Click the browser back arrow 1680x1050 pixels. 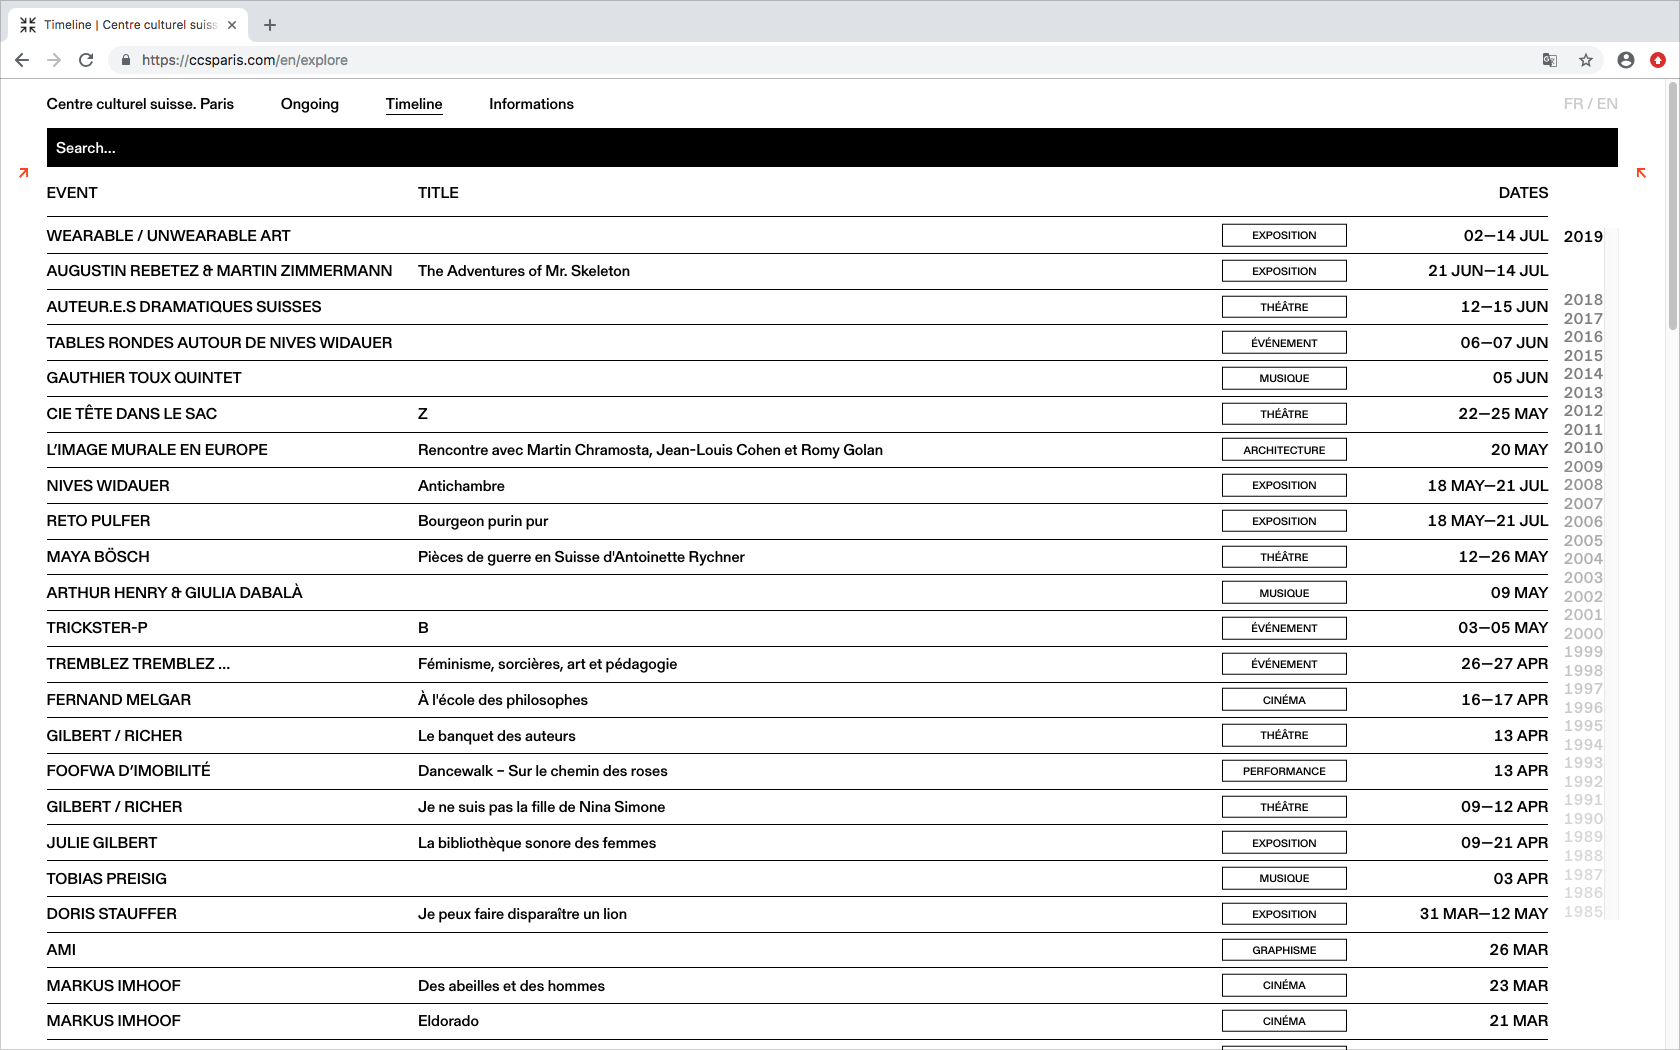pyautogui.click(x=22, y=60)
